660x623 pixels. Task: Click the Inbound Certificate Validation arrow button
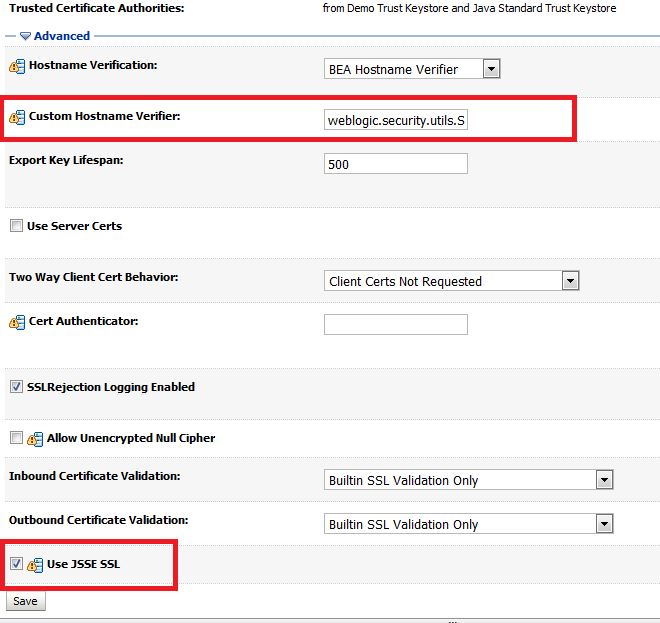coord(604,480)
